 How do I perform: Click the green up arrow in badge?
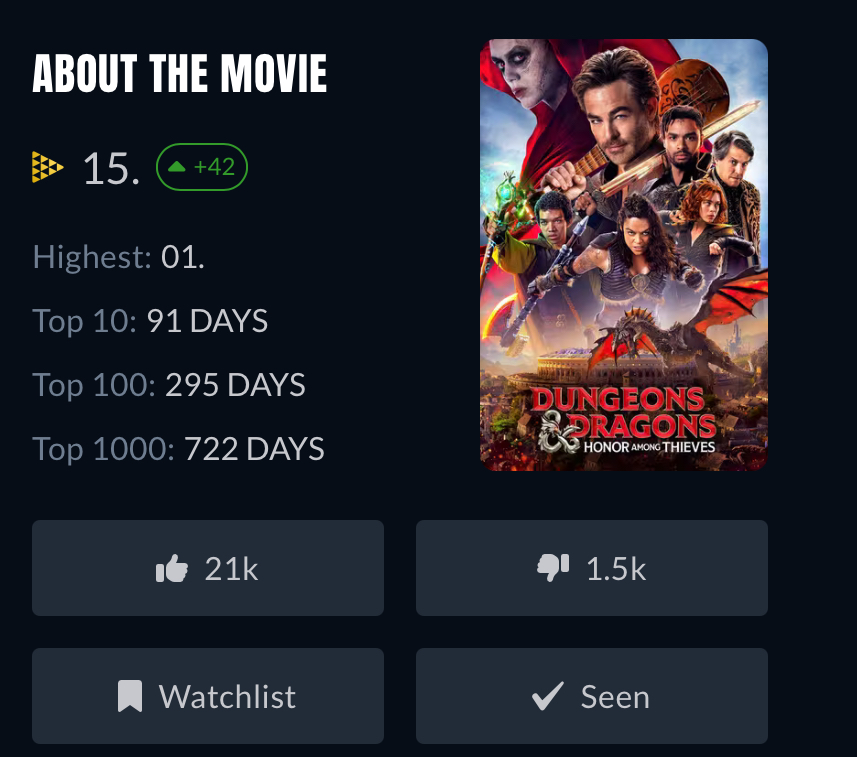pyautogui.click(x=177, y=167)
